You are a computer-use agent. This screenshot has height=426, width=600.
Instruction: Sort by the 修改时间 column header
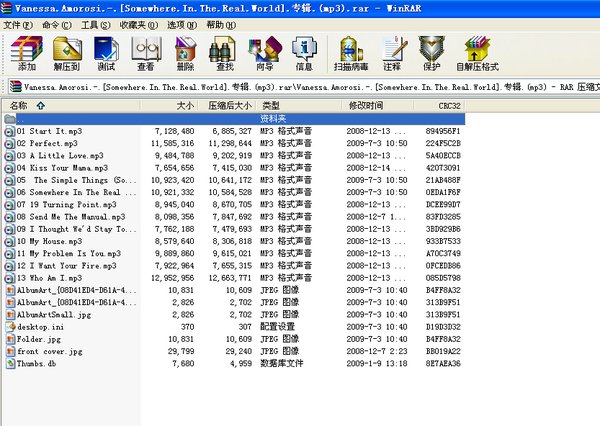pyautogui.click(x=378, y=106)
